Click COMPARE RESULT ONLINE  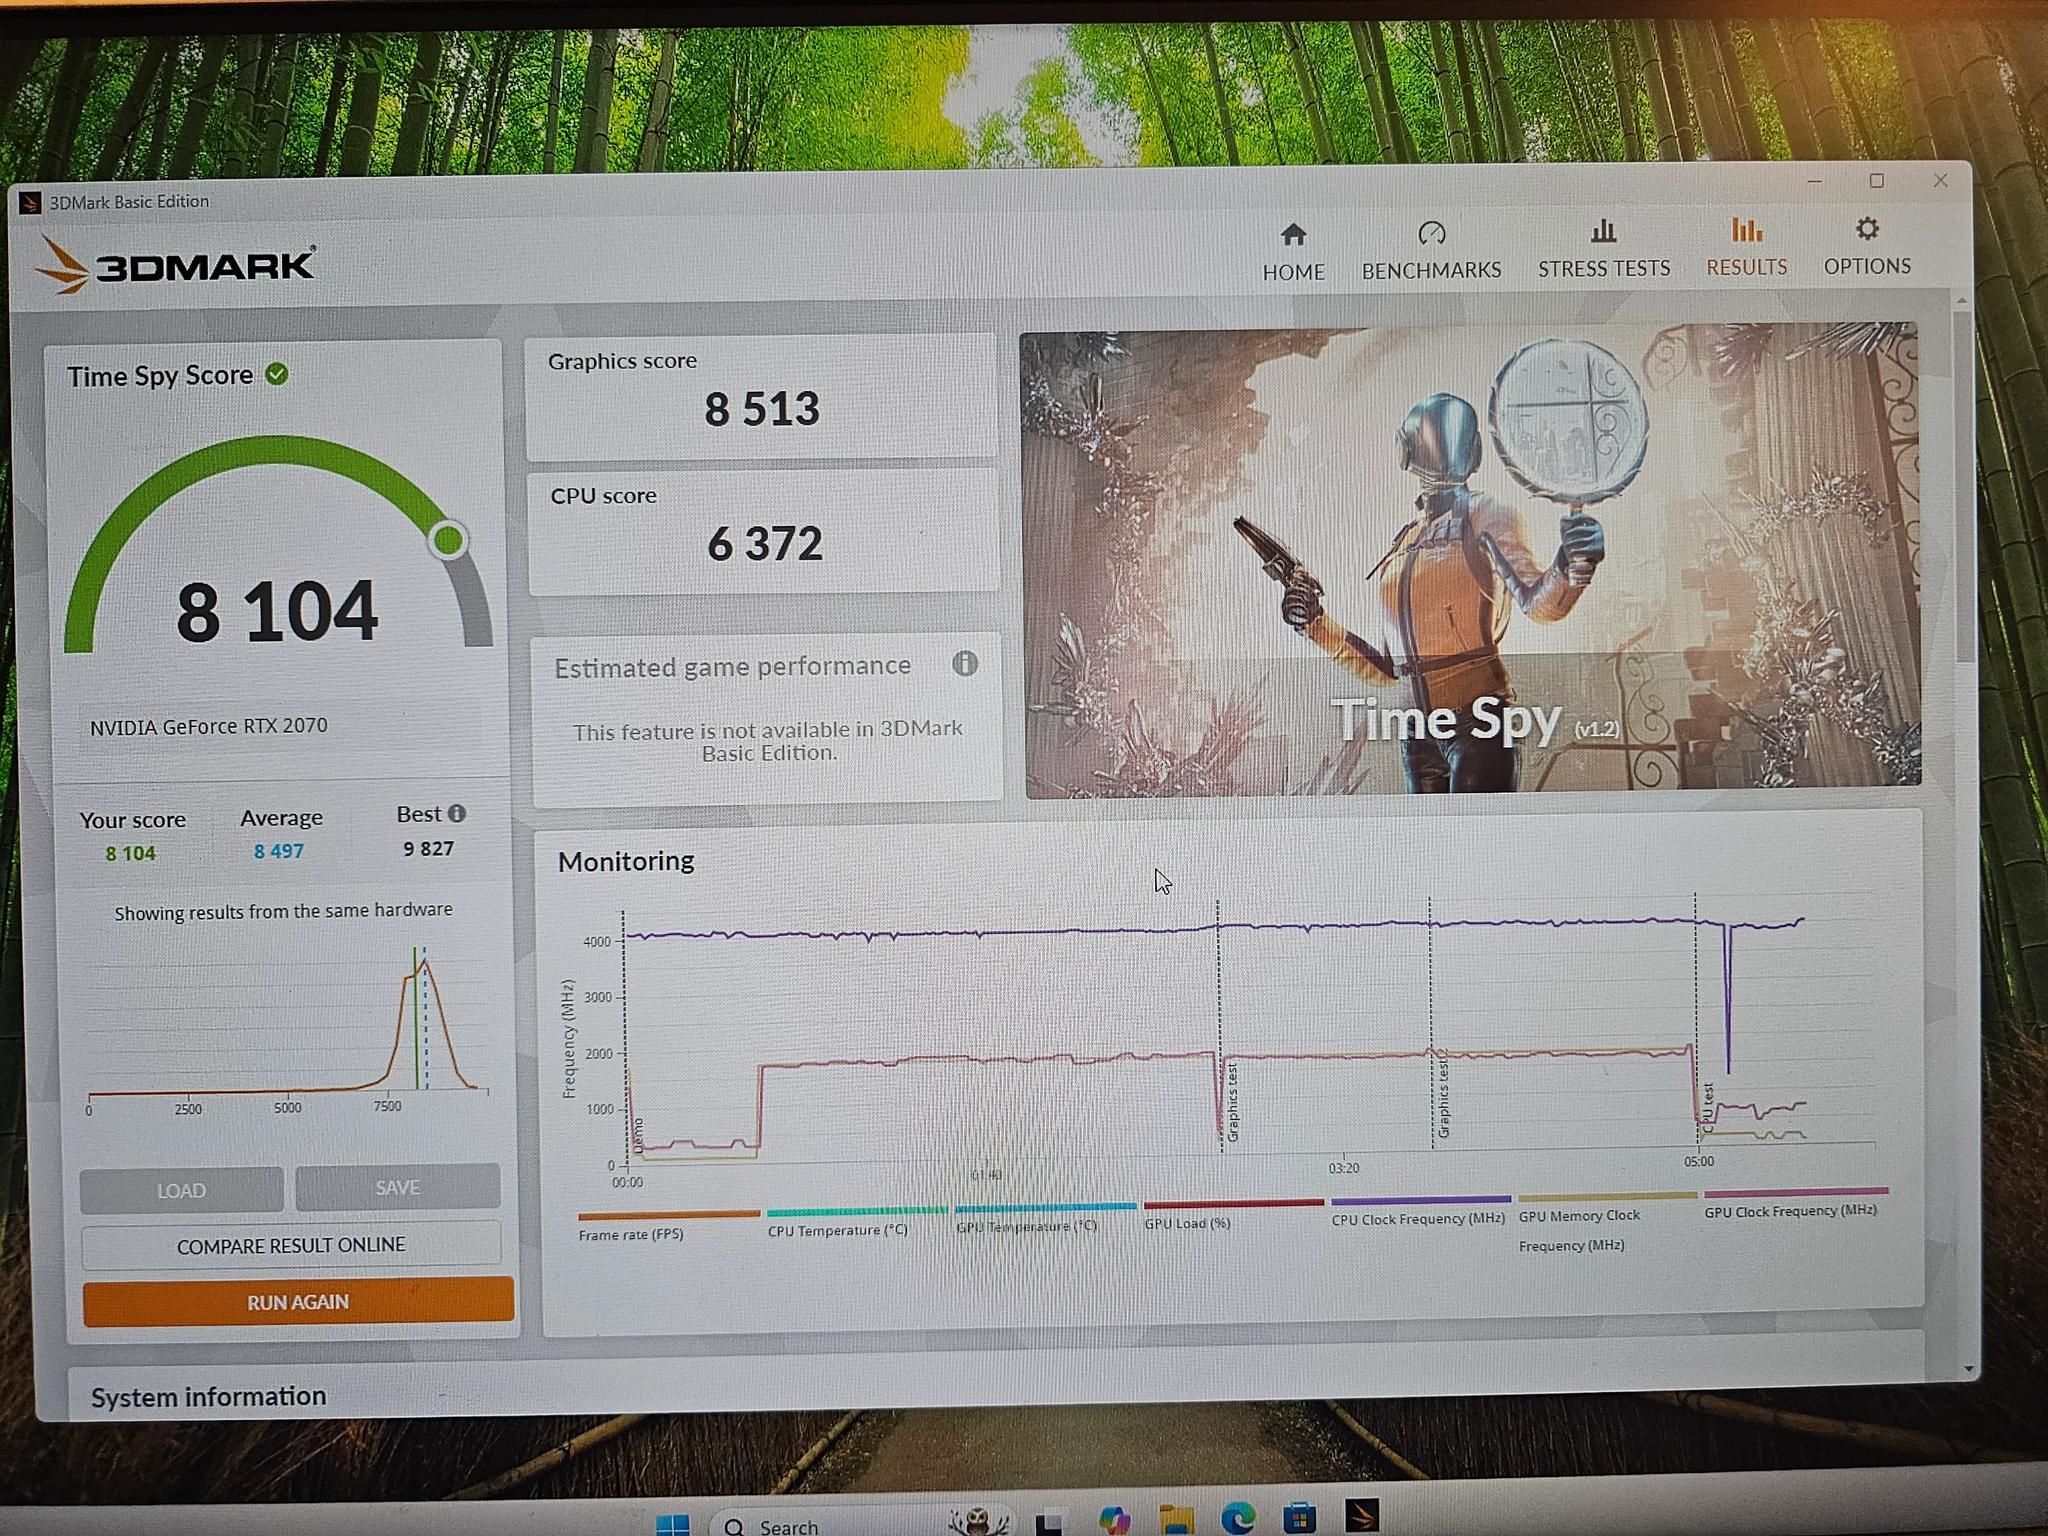click(291, 1245)
